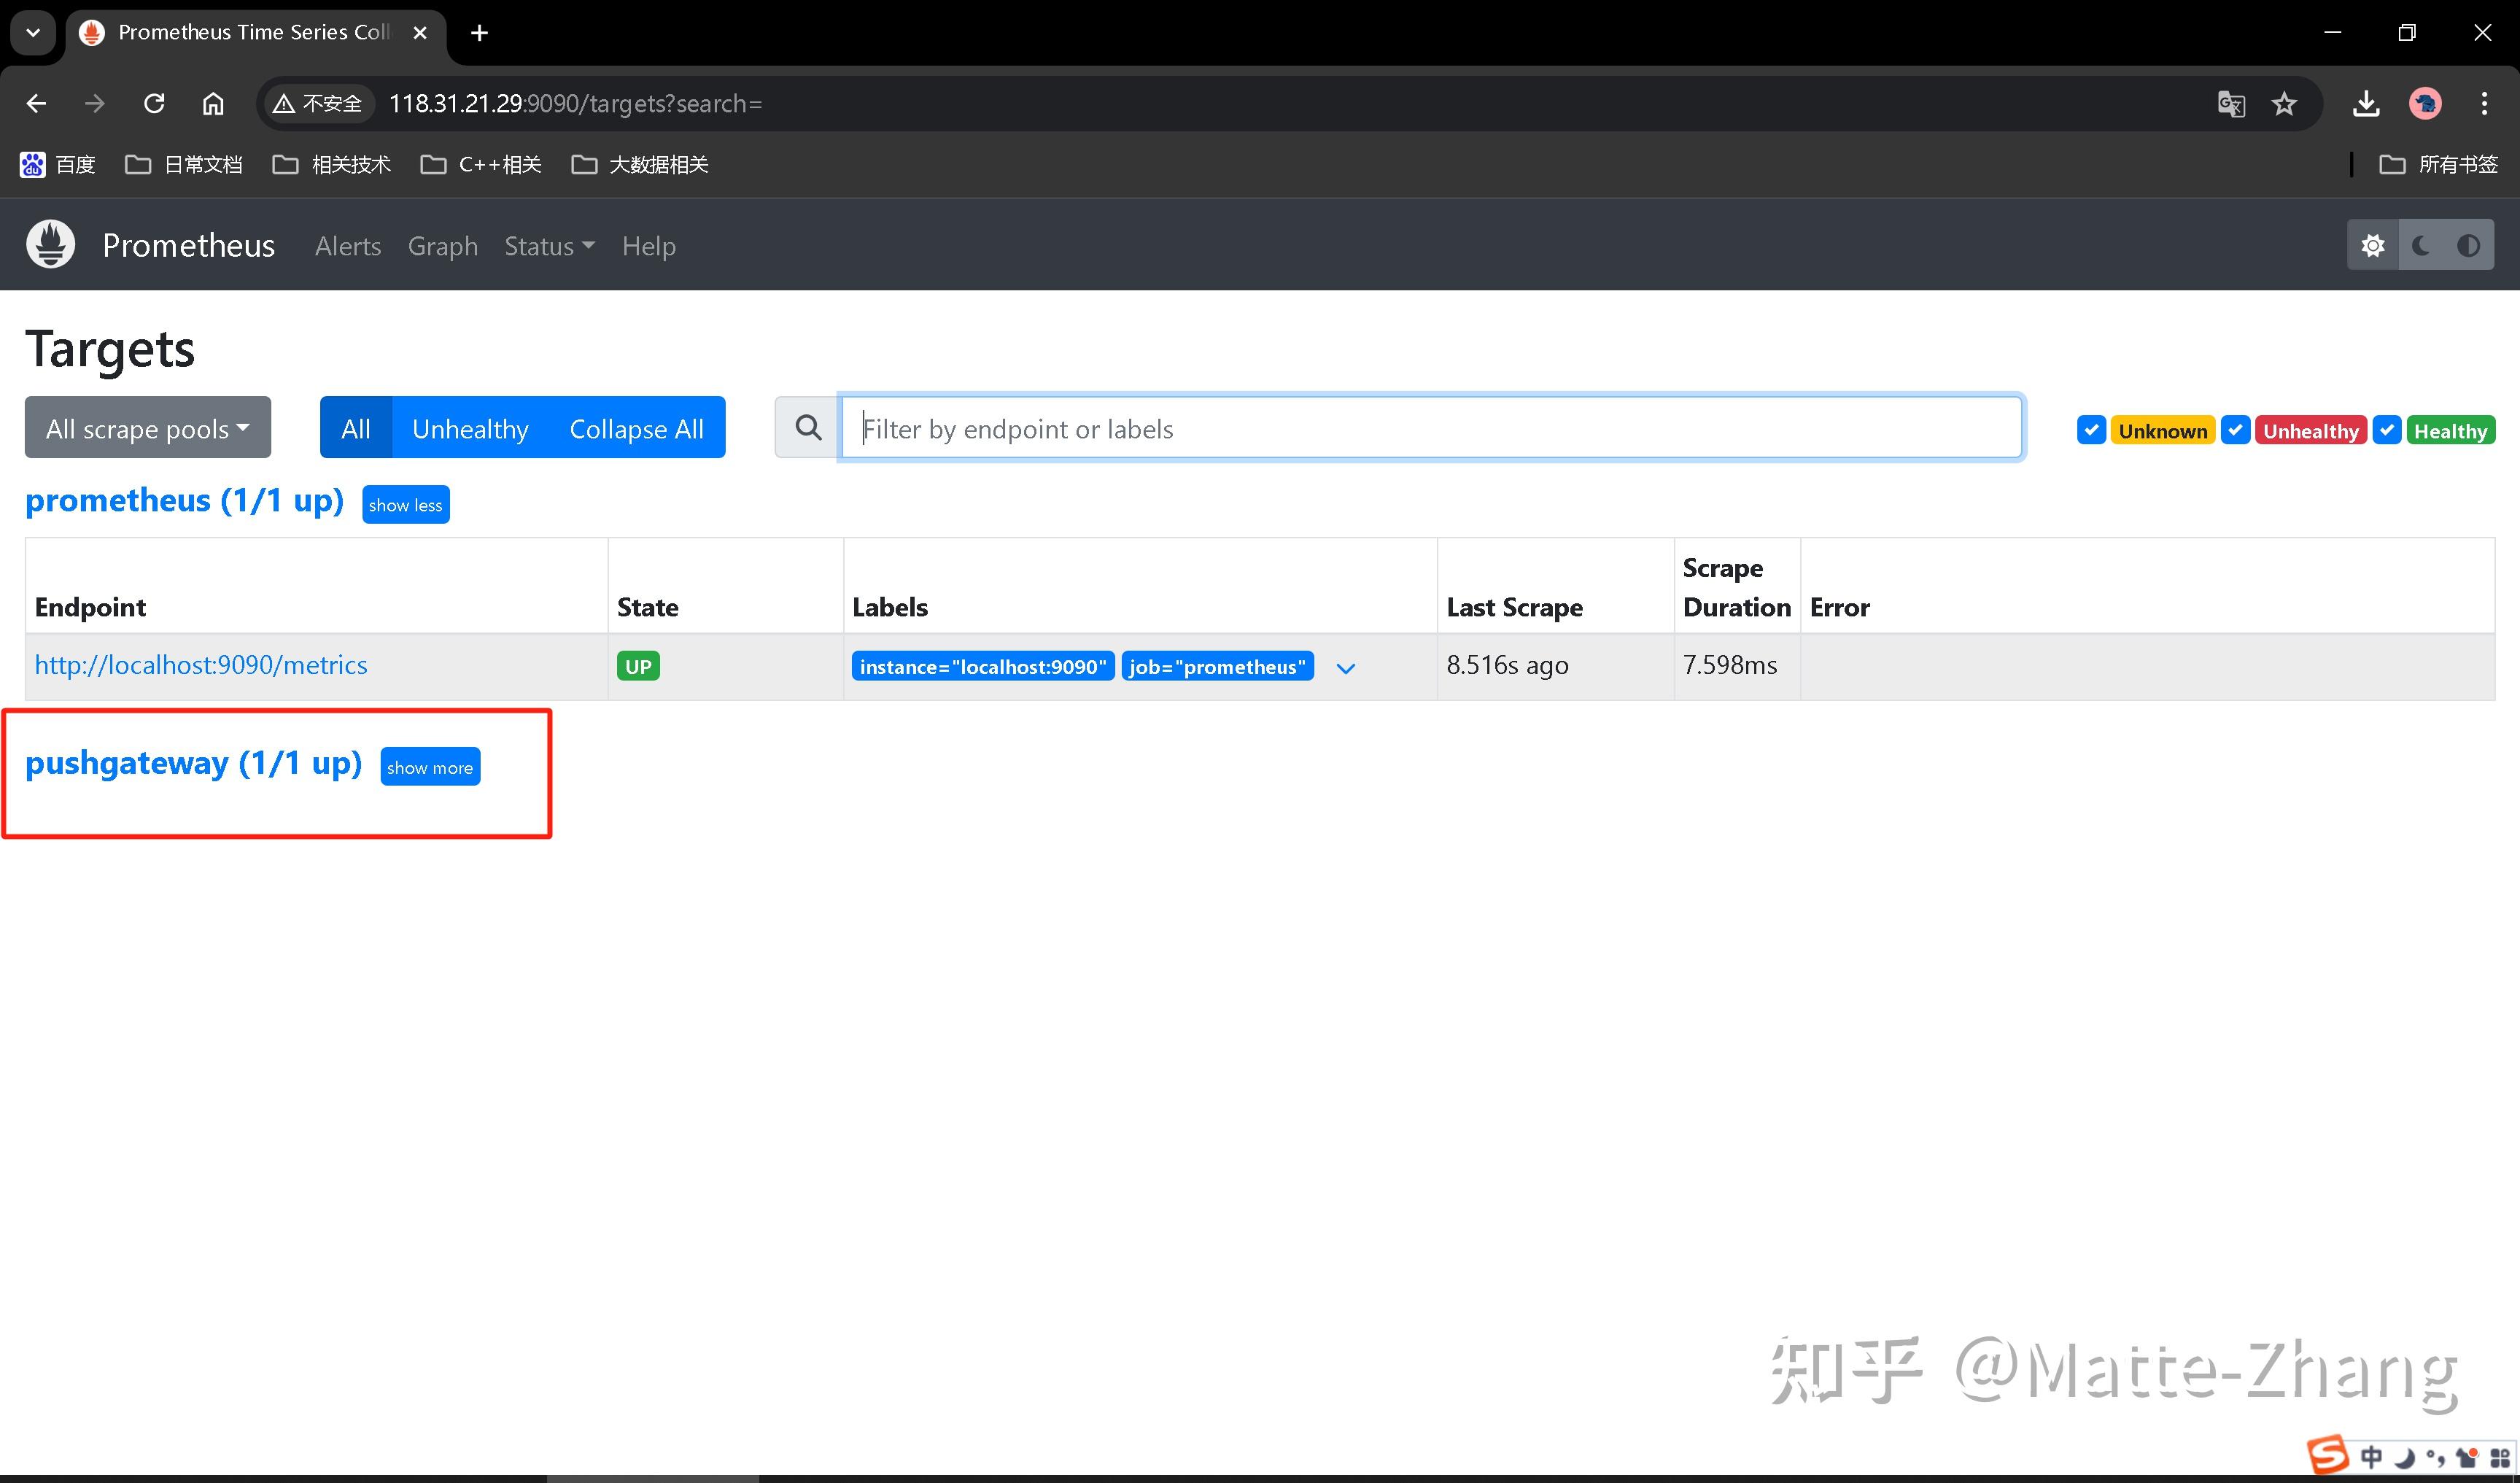
Task: Open the All scrape pools dropdown
Action: click(x=148, y=428)
